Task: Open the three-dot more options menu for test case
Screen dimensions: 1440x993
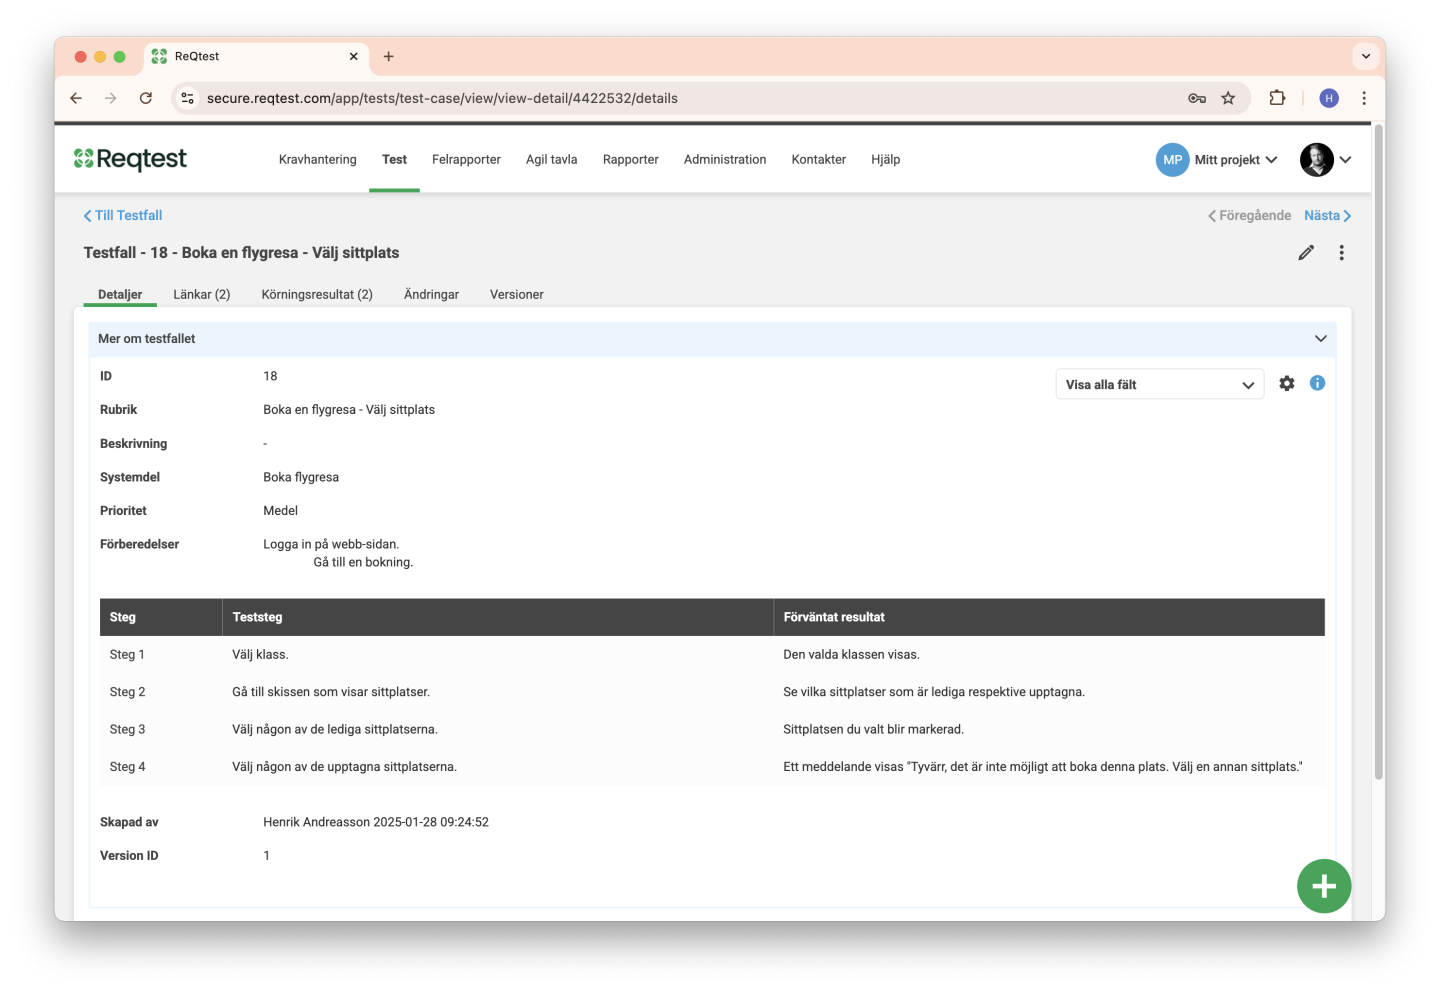Action: (1341, 253)
